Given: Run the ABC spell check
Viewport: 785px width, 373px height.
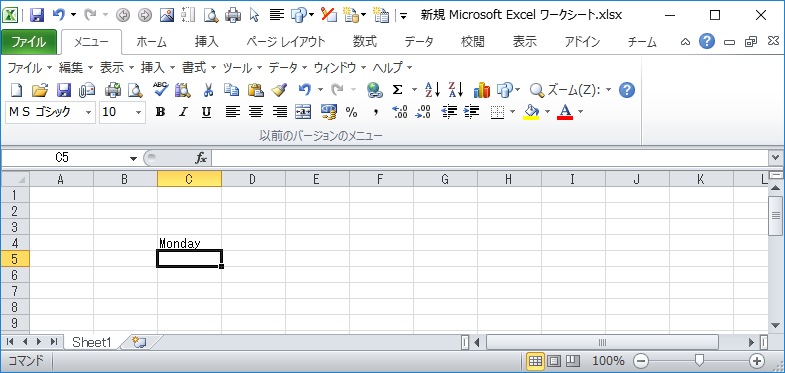Looking at the screenshot, I should (x=161, y=90).
